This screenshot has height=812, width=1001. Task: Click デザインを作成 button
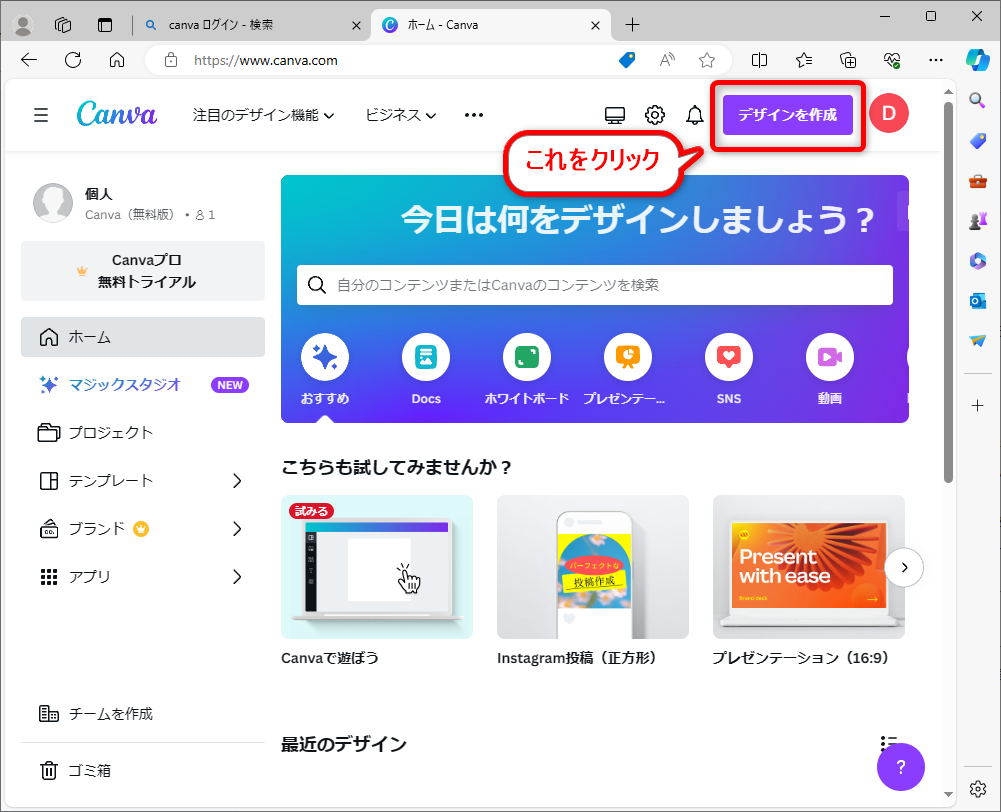[x=787, y=115]
